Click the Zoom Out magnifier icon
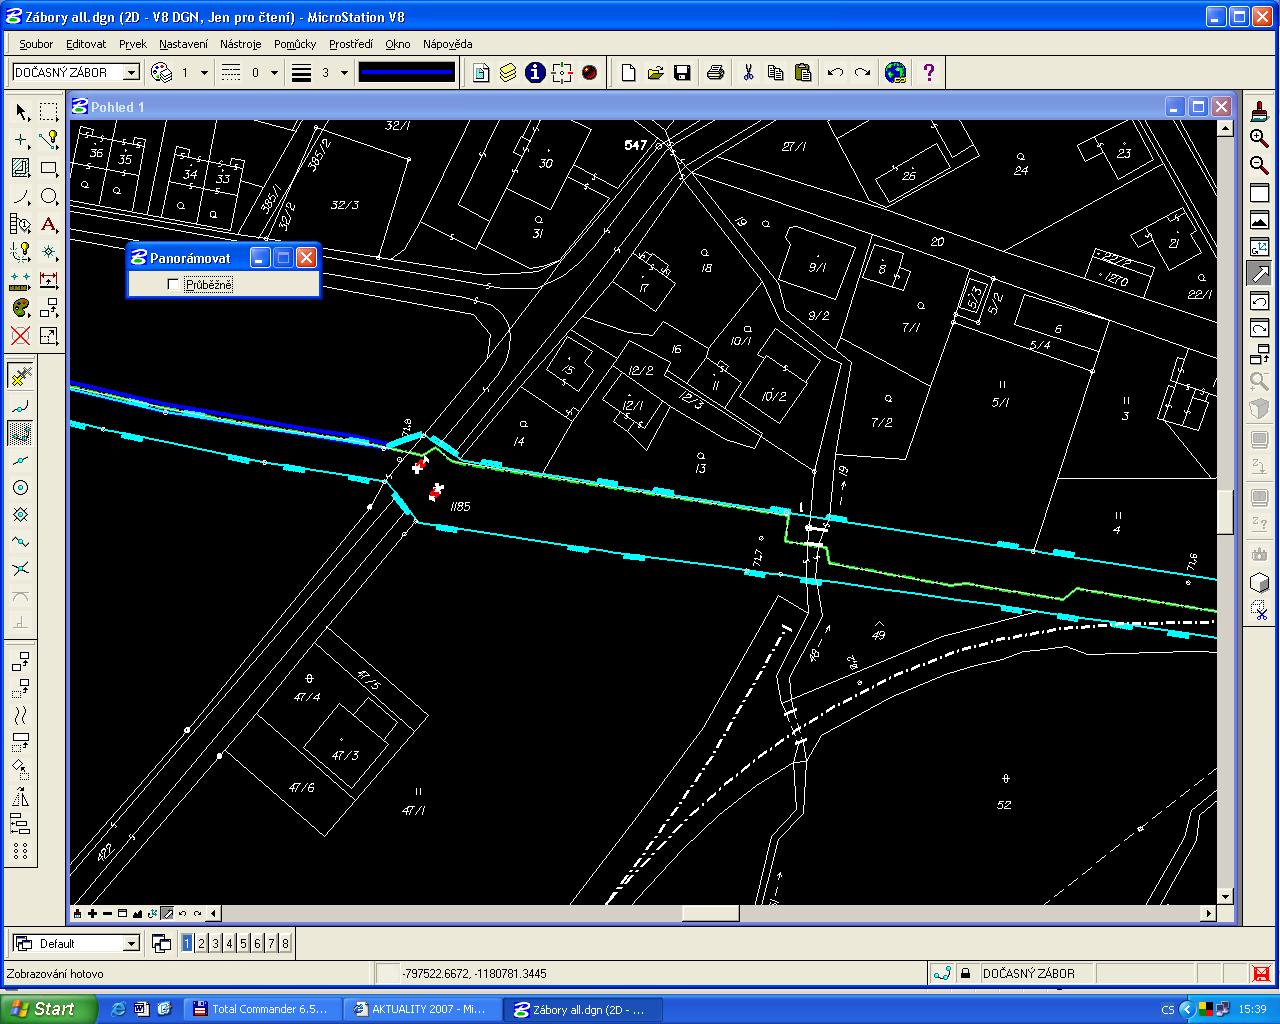The image size is (1280, 1024). pyautogui.click(x=1259, y=166)
